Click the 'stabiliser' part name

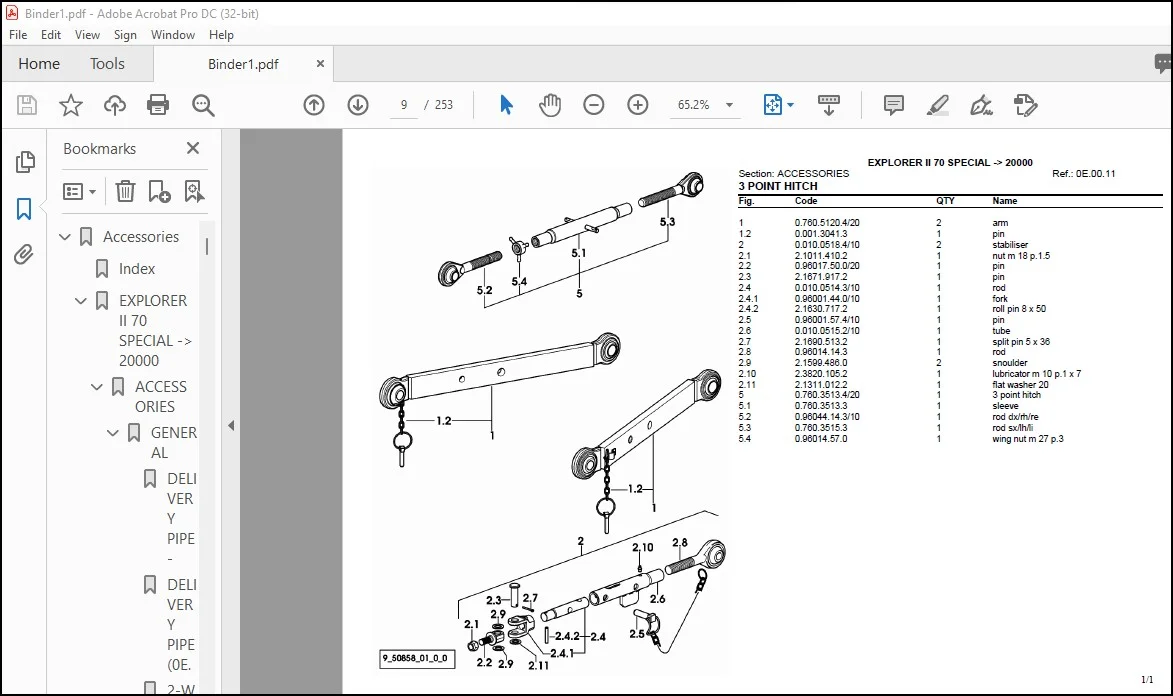[1010, 245]
